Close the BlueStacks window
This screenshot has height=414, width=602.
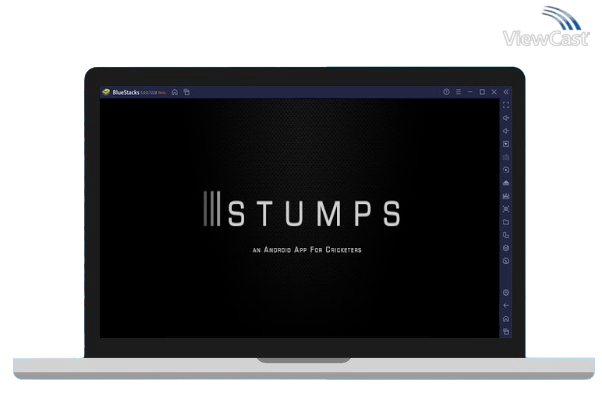(494, 92)
